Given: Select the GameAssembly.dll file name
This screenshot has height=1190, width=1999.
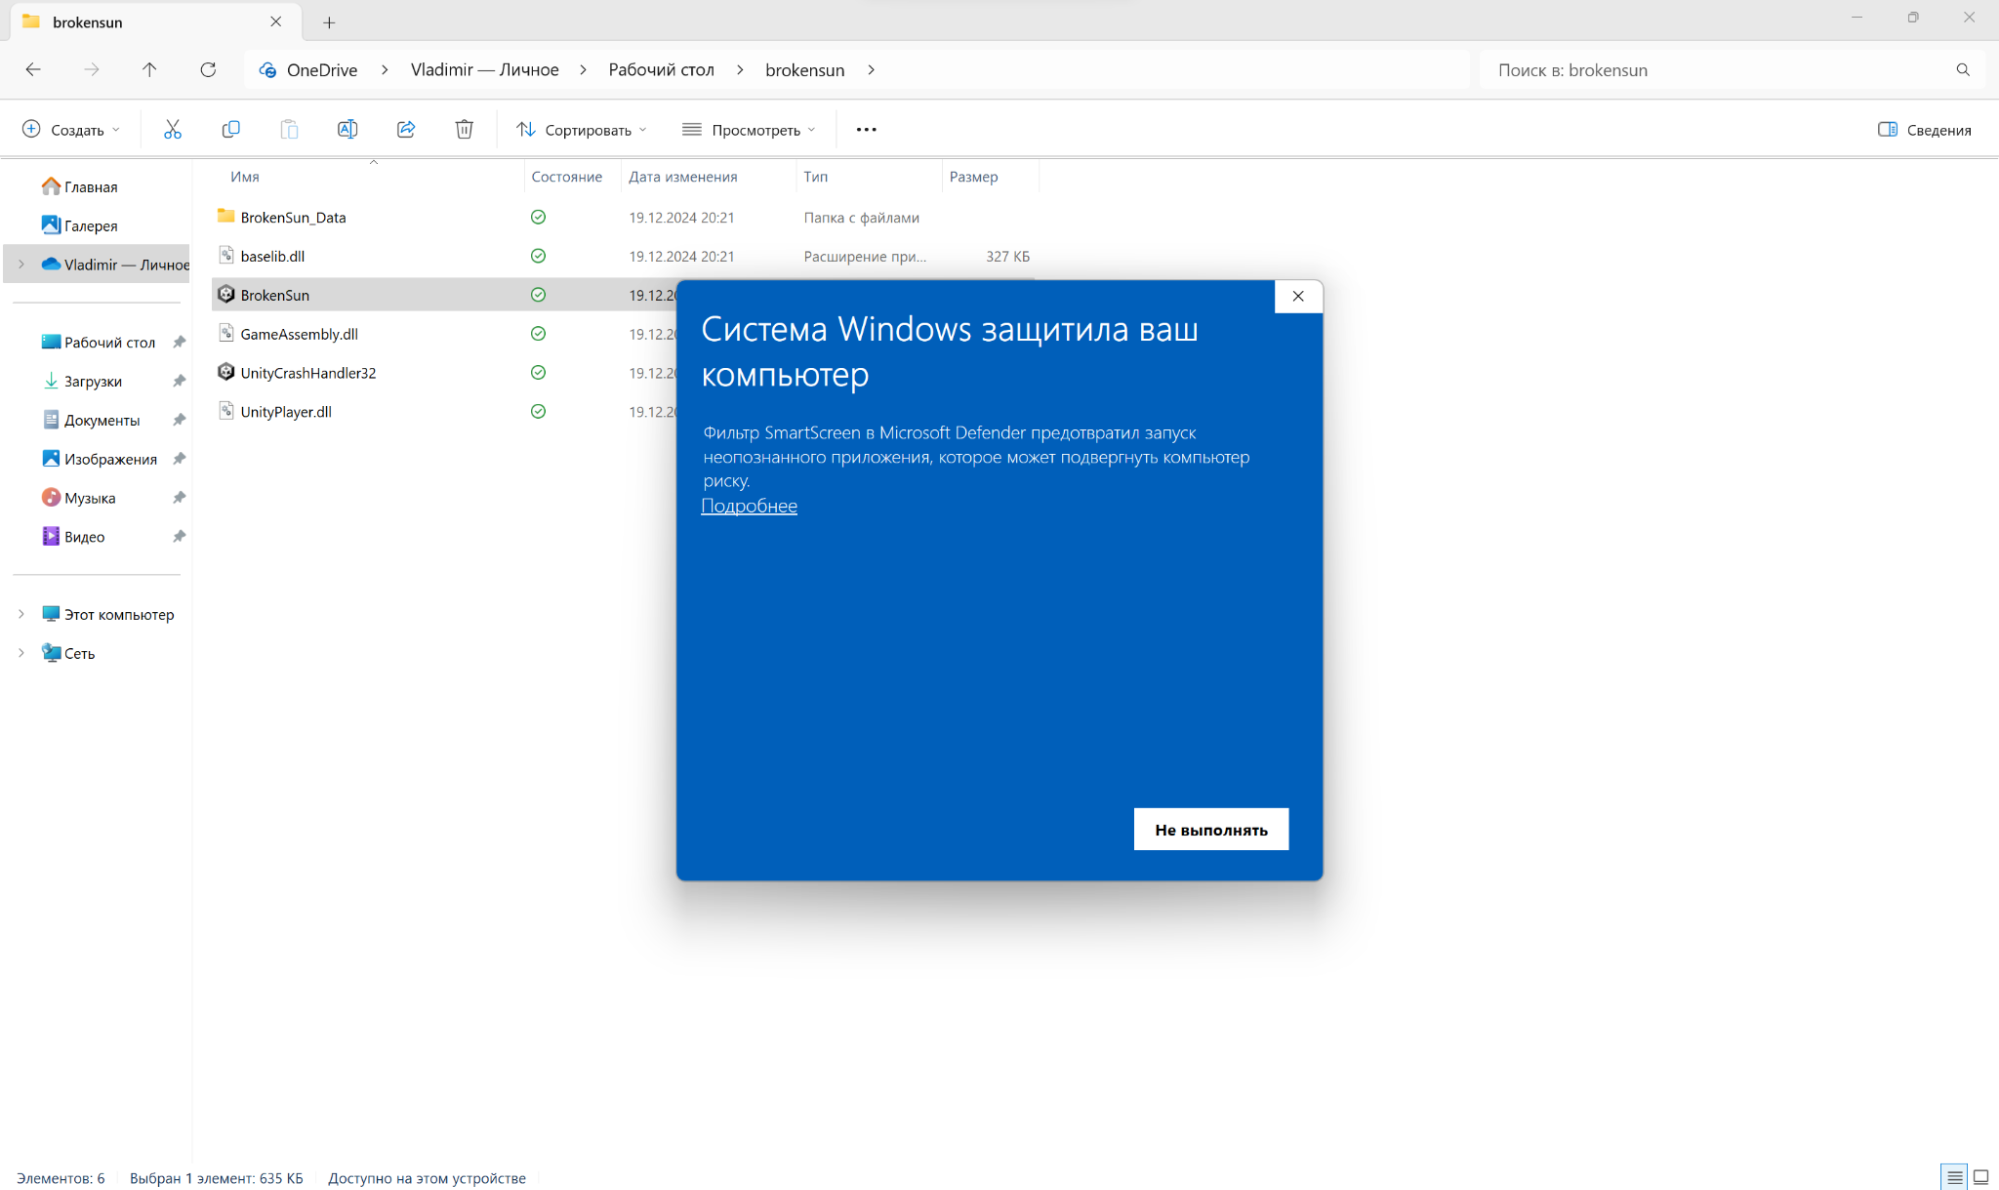Looking at the screenshot, I should [299, 334].
